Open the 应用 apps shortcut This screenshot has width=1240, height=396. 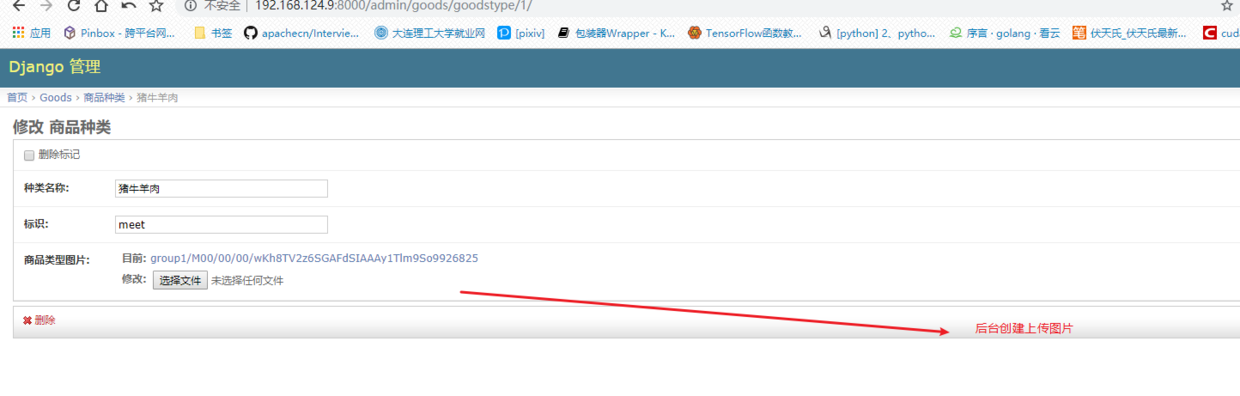[31, 33]
